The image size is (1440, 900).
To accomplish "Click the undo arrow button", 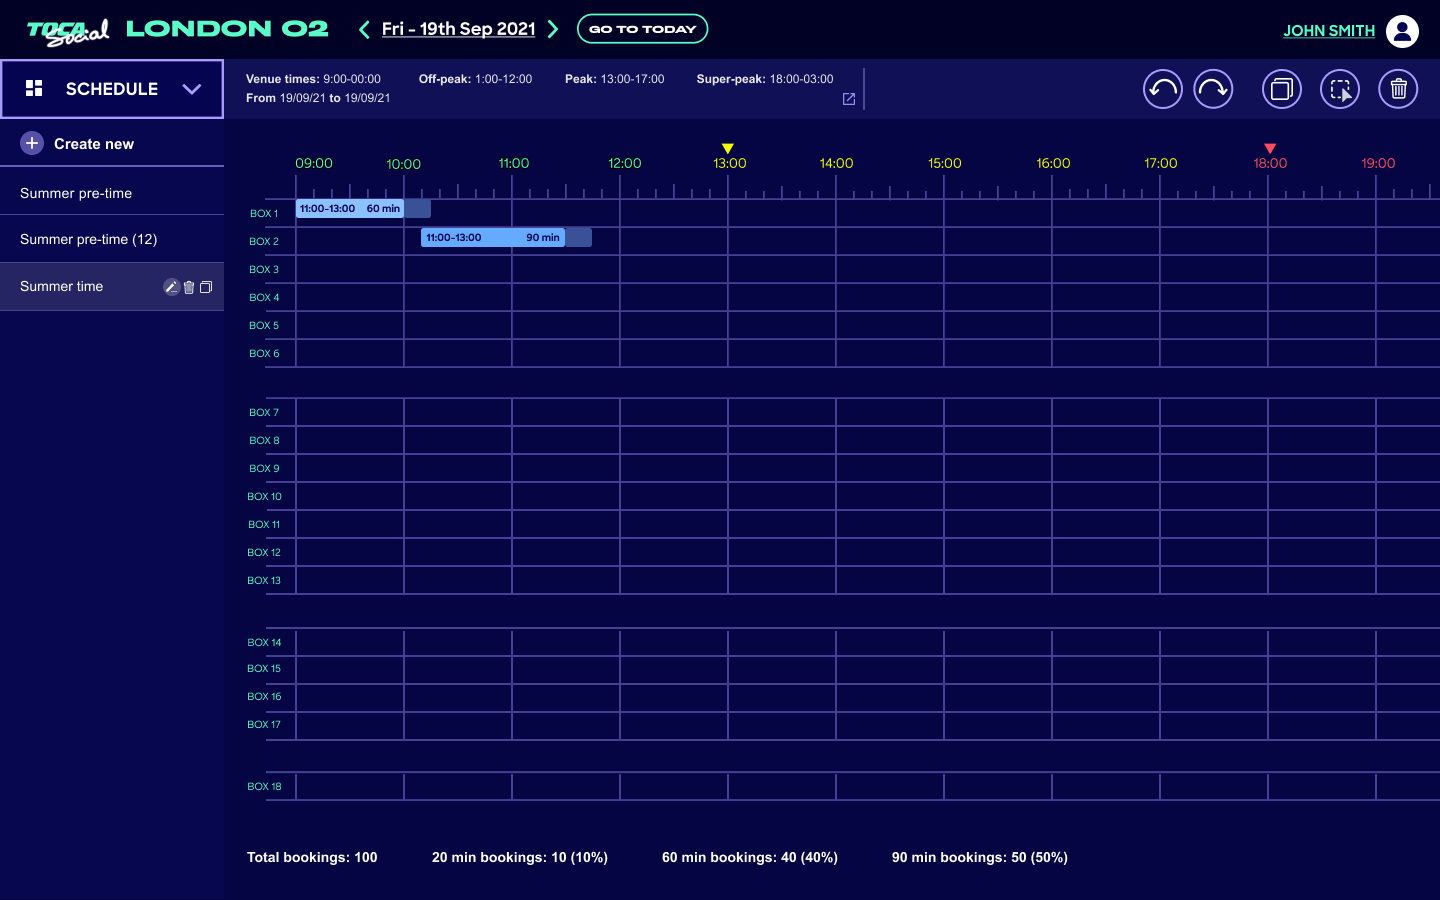I will click(x=1162, y=89).
